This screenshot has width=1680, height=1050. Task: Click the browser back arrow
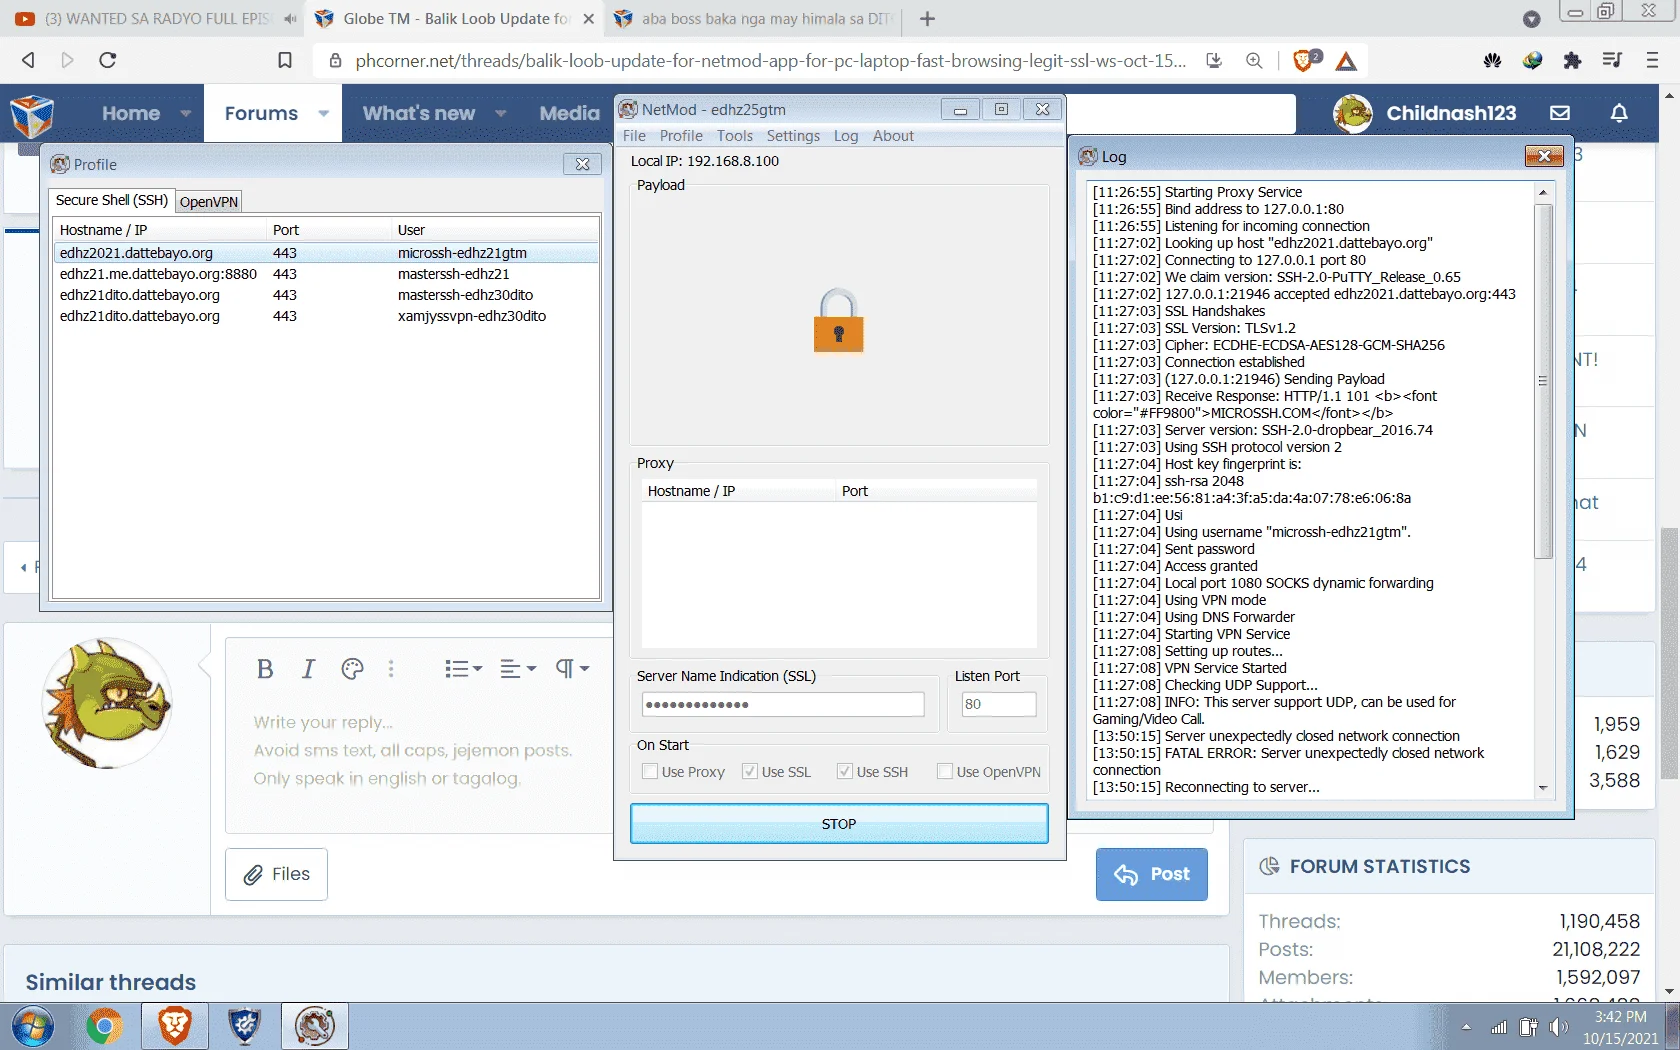(28, 60)
